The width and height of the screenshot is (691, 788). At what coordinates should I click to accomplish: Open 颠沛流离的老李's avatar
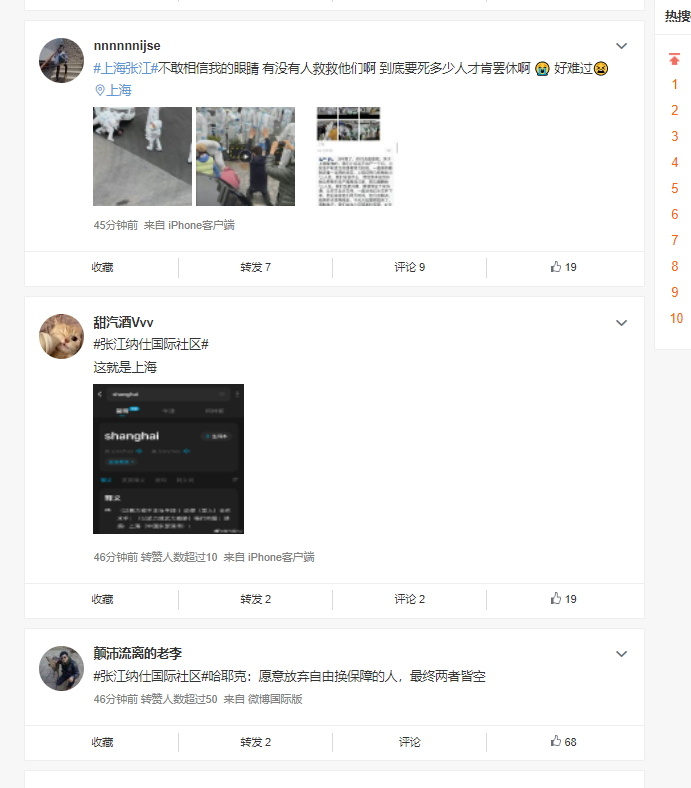(61, 668)
